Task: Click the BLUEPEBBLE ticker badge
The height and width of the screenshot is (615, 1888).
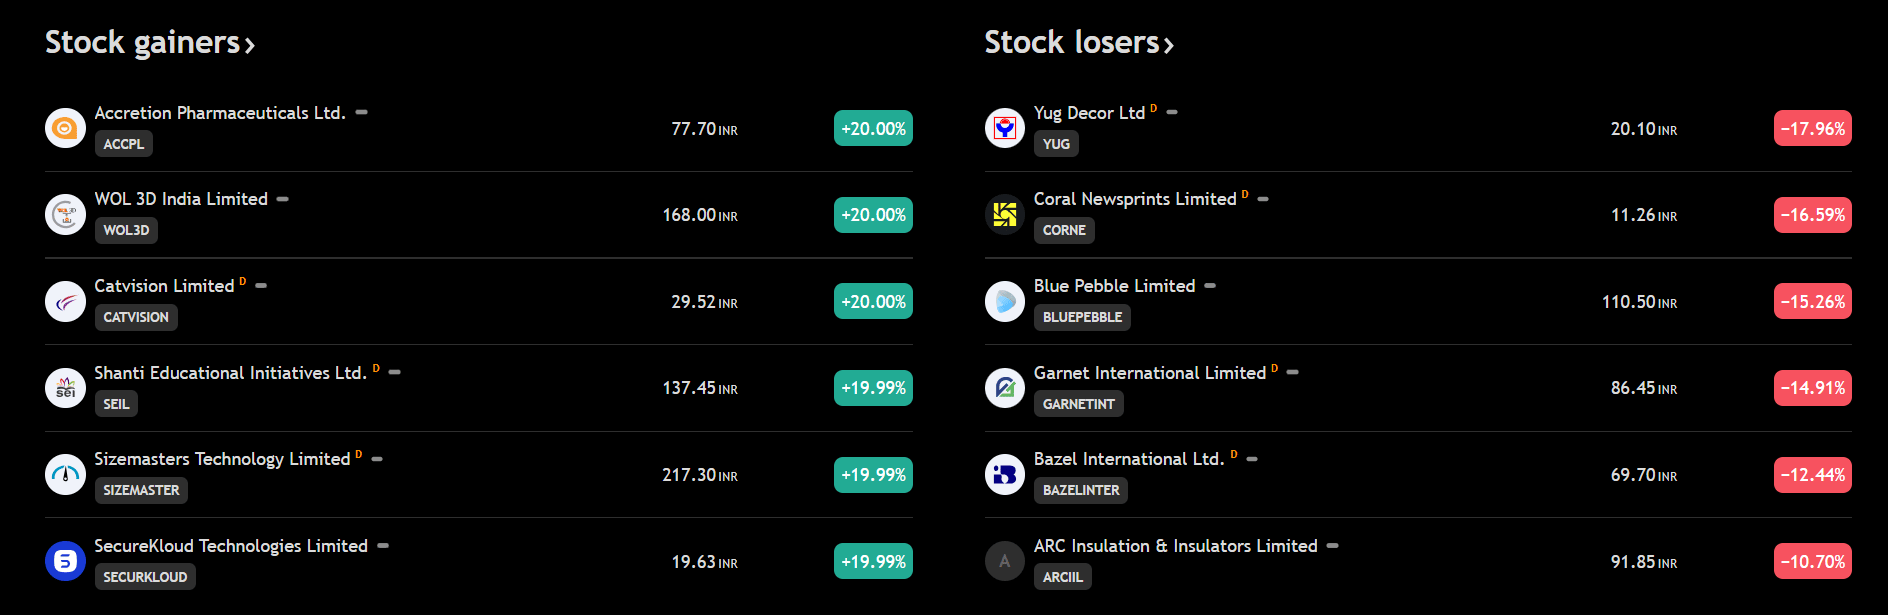Action: point(1082,317)
